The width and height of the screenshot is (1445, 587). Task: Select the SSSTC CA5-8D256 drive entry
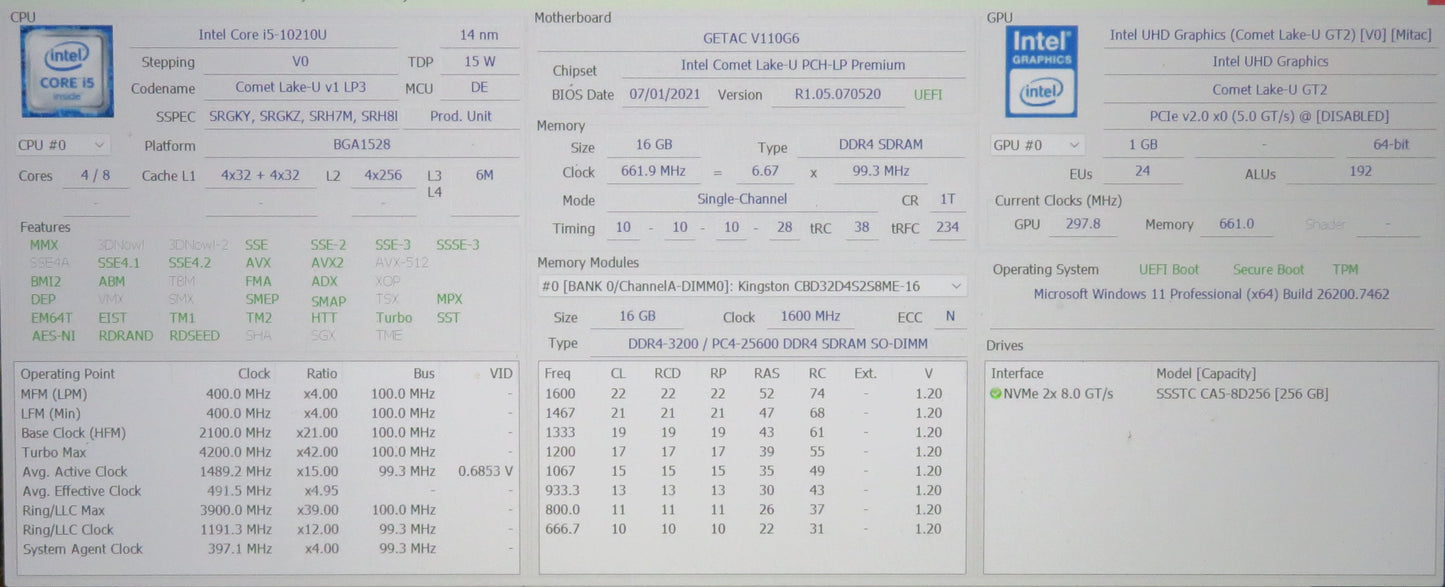pyautogui.click(x=1241, y=394)
